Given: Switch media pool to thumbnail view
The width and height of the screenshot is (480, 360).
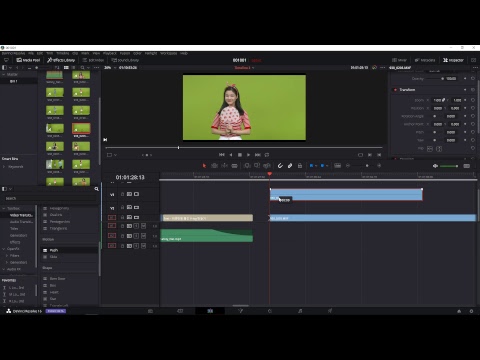Looking at the screenshot, I should pyautogui.click(x=66, y=68).
